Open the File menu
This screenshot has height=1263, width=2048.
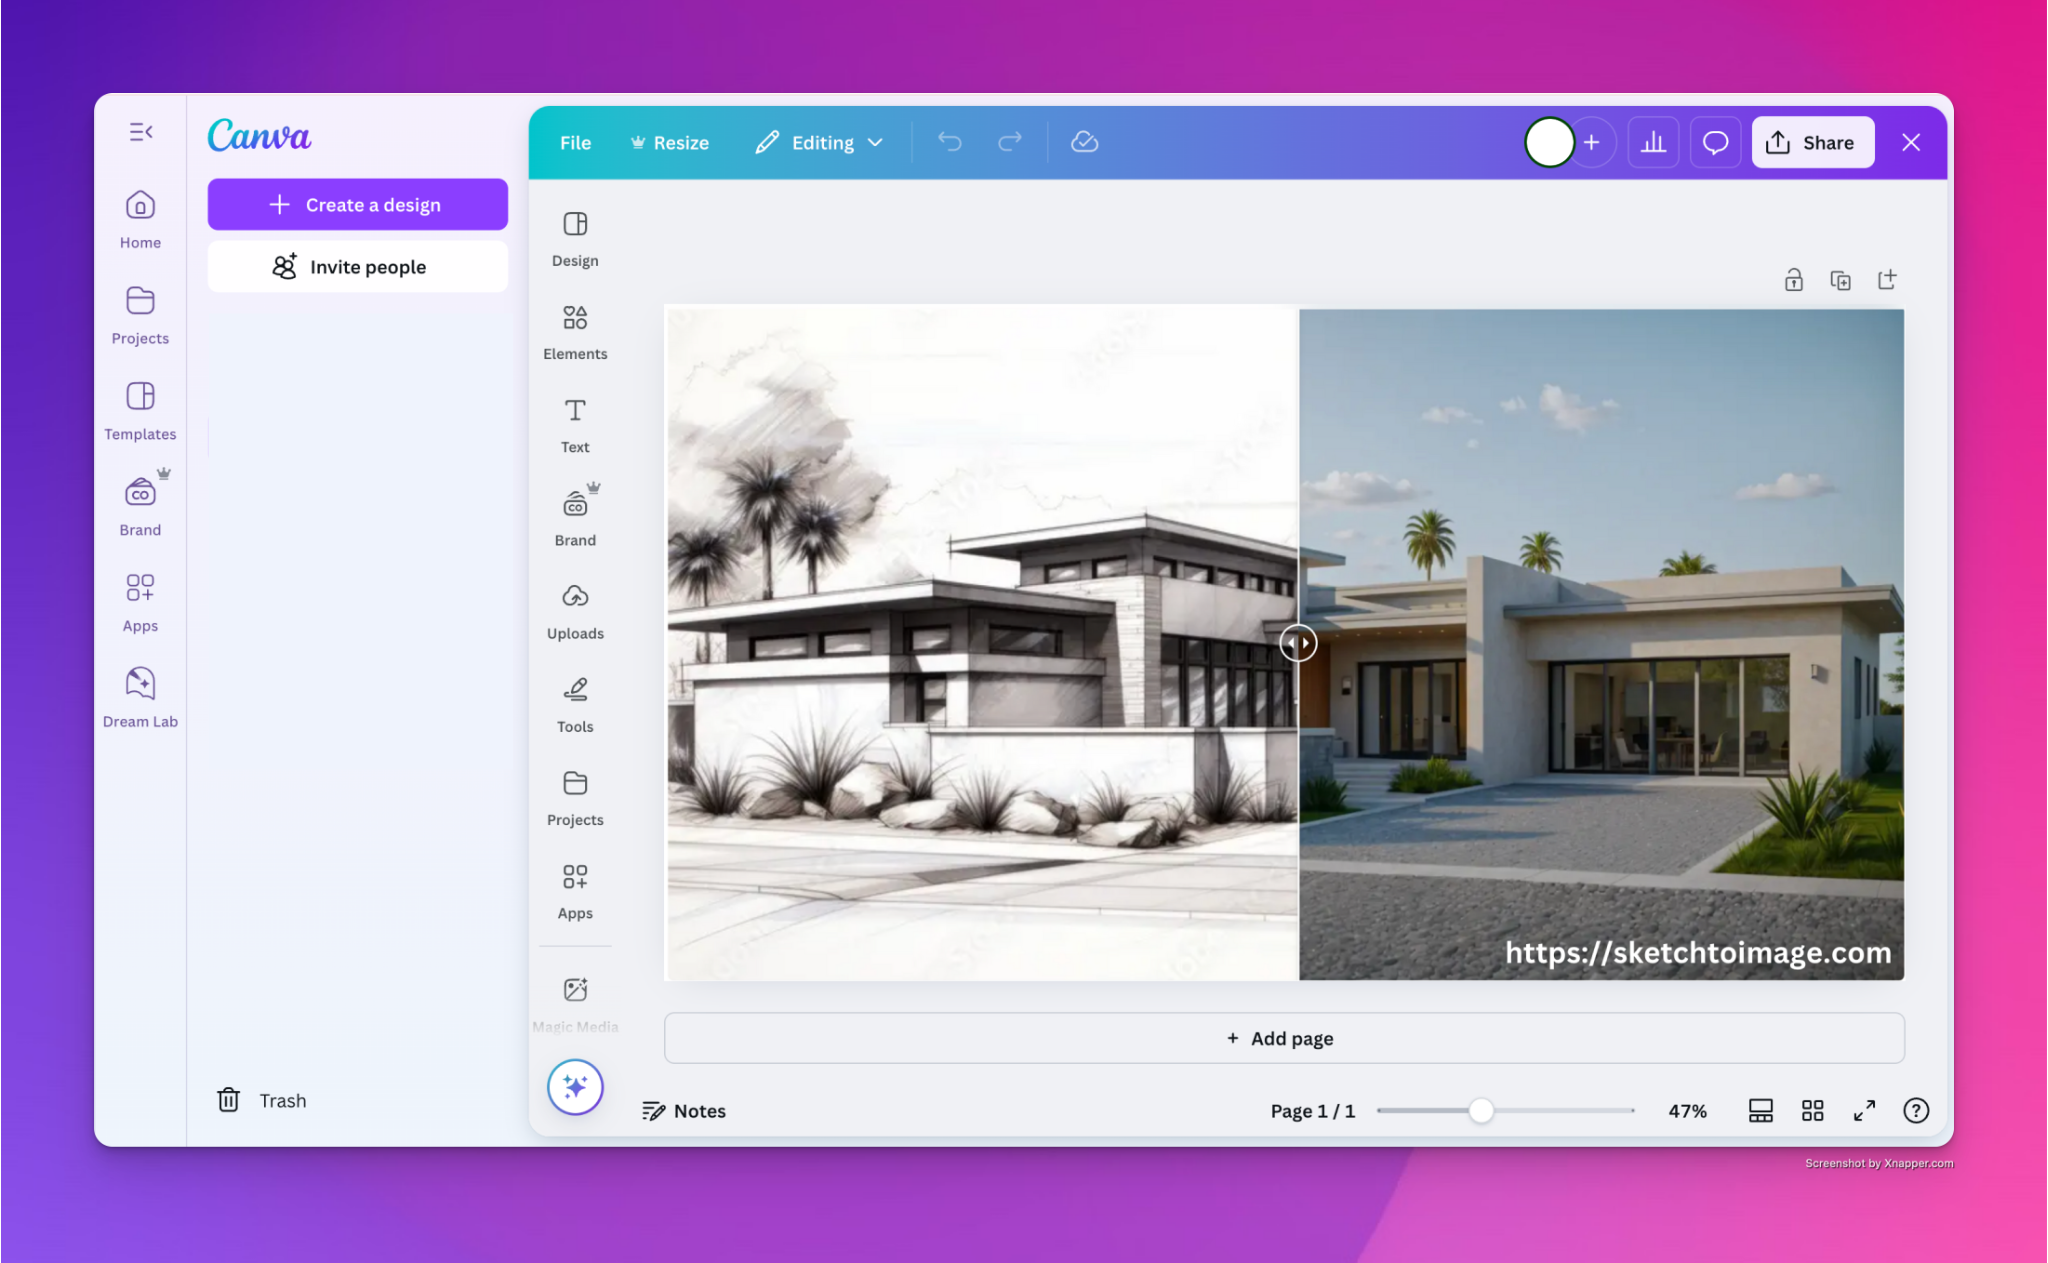point(575,143)
